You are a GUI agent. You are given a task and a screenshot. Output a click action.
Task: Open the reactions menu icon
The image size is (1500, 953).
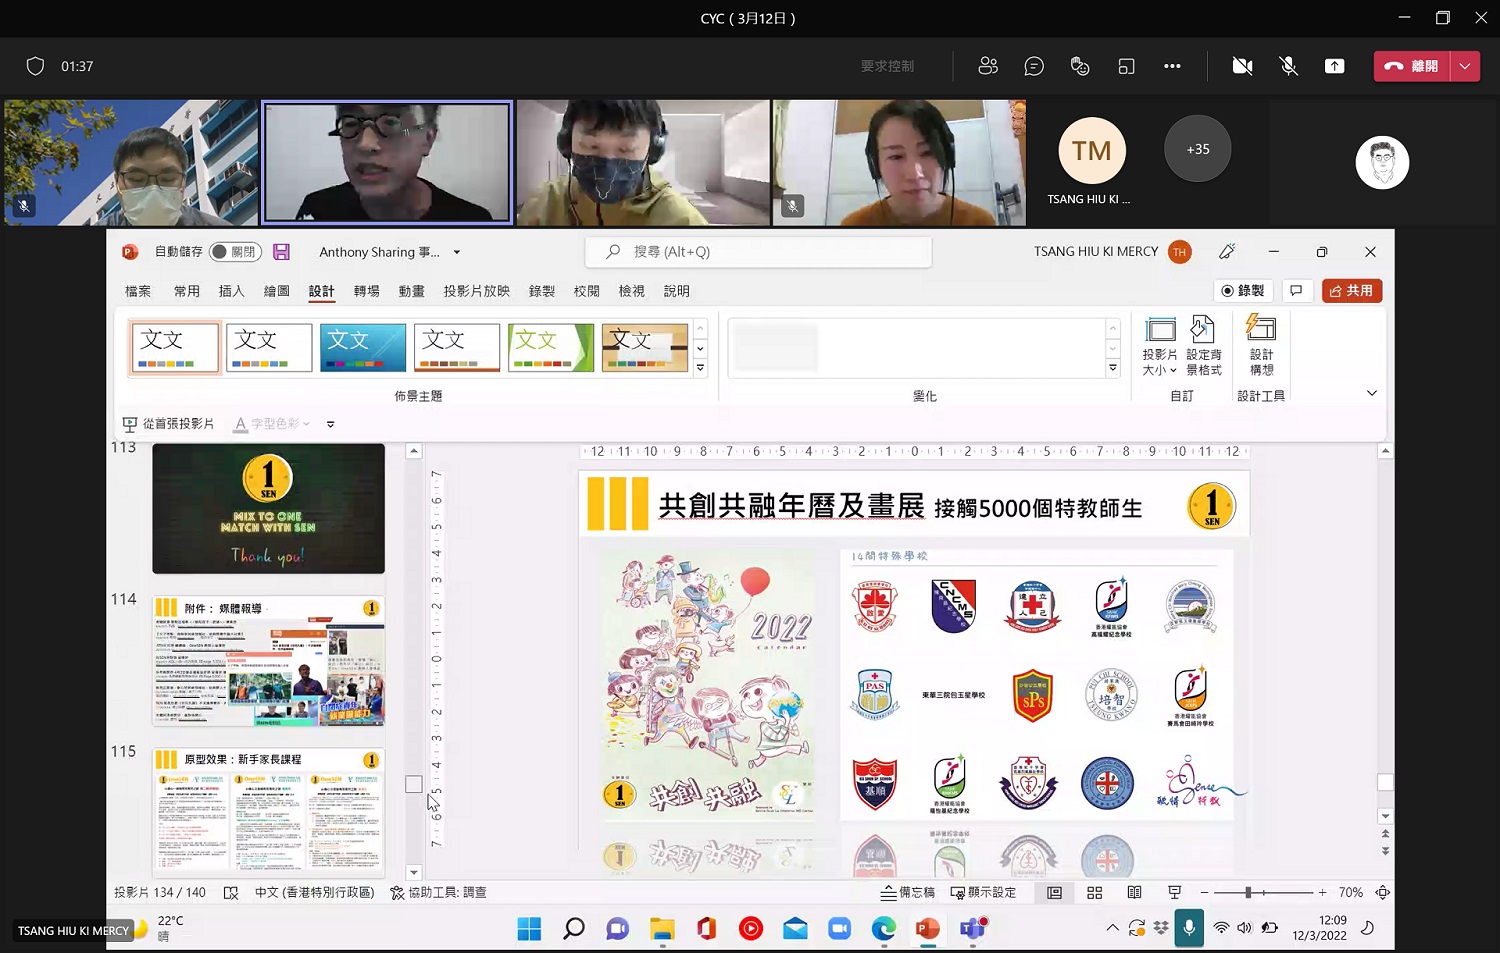1080,66
